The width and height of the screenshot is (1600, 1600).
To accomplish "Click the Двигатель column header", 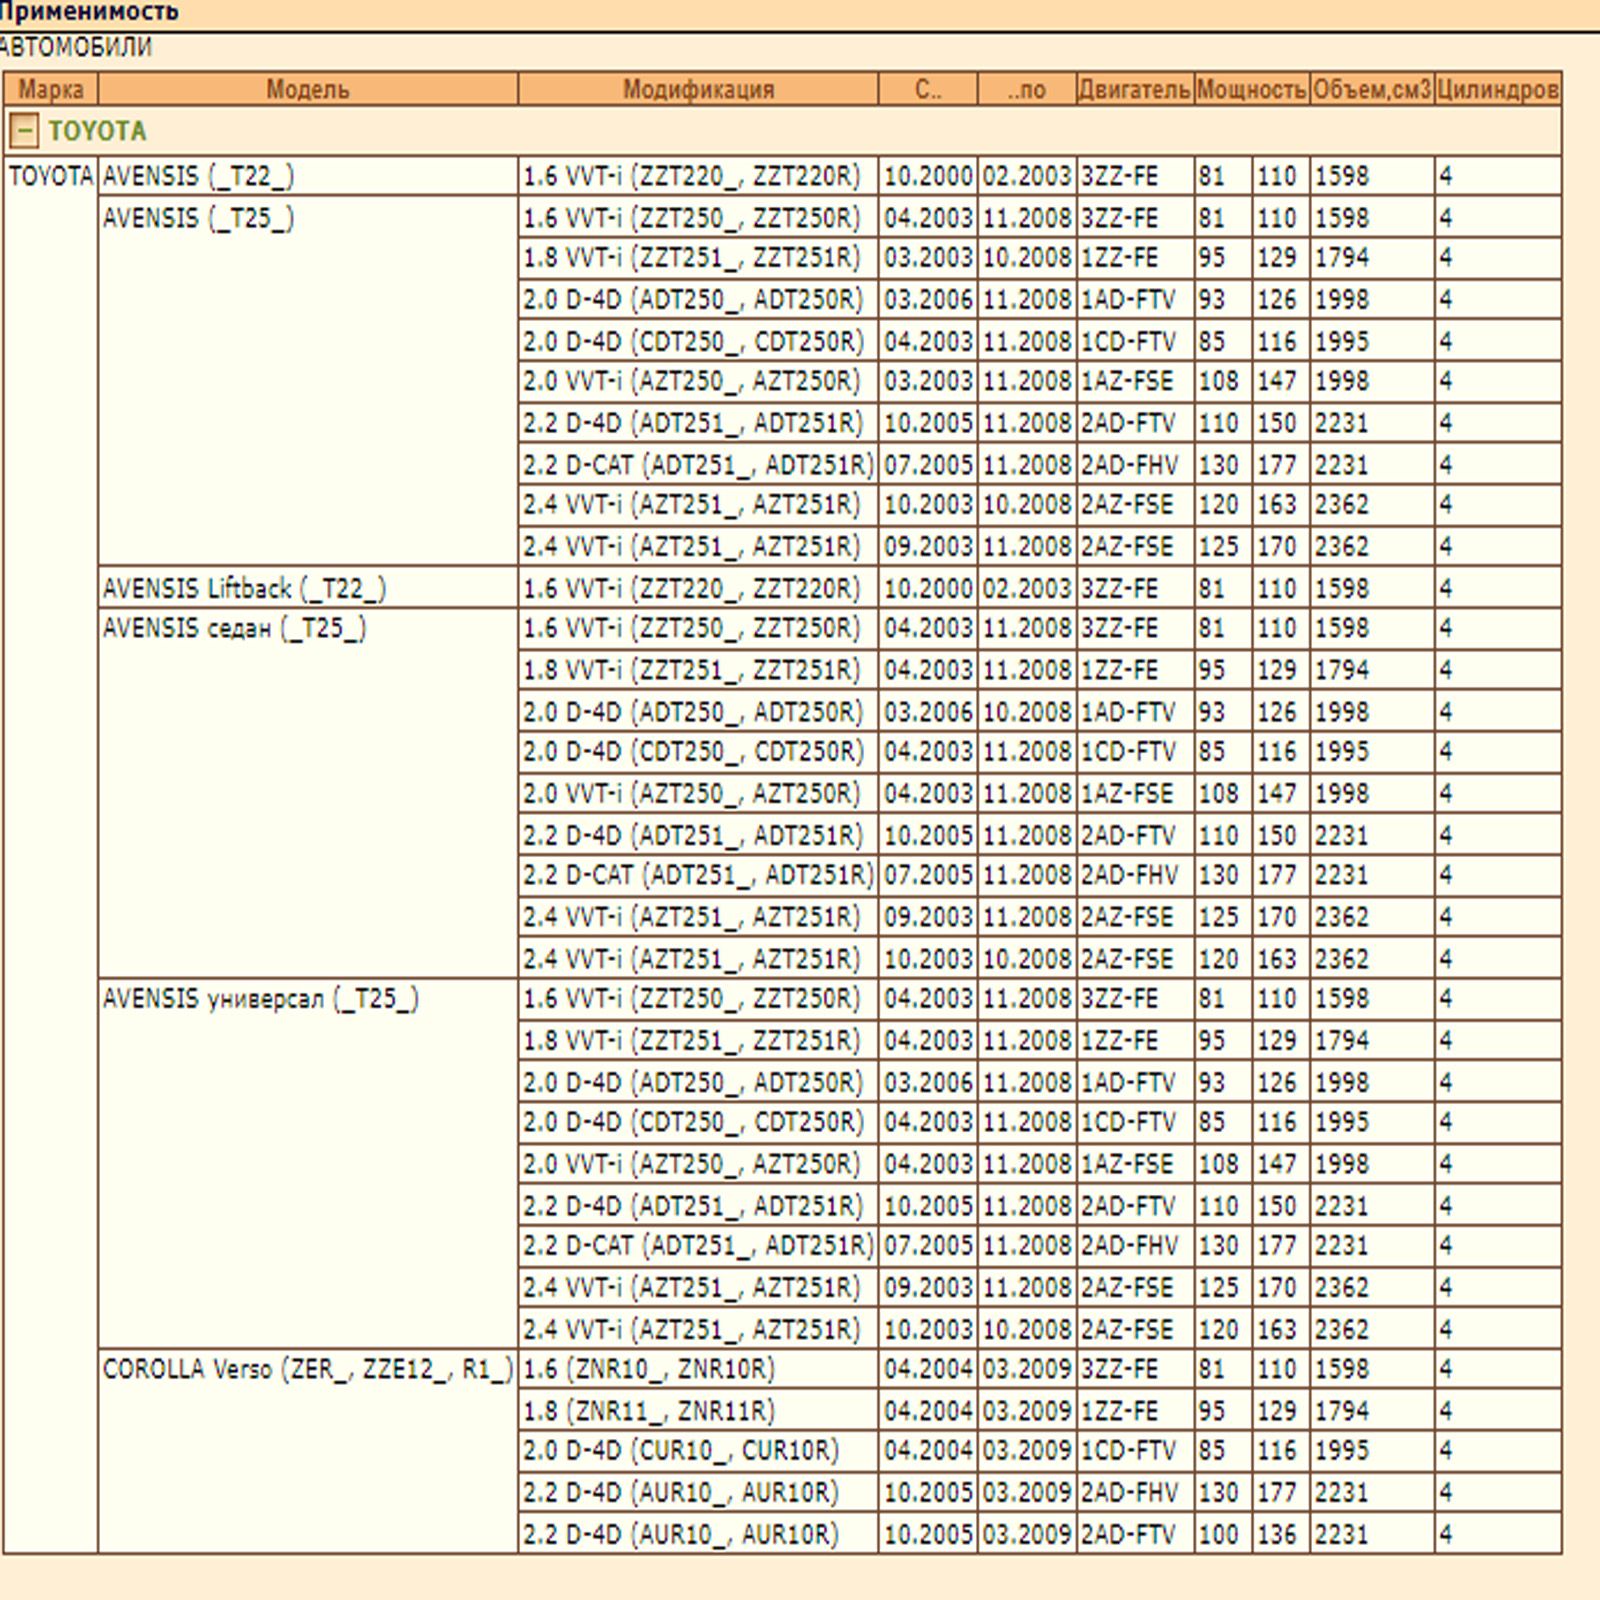I will click(x=1134, y=89).
